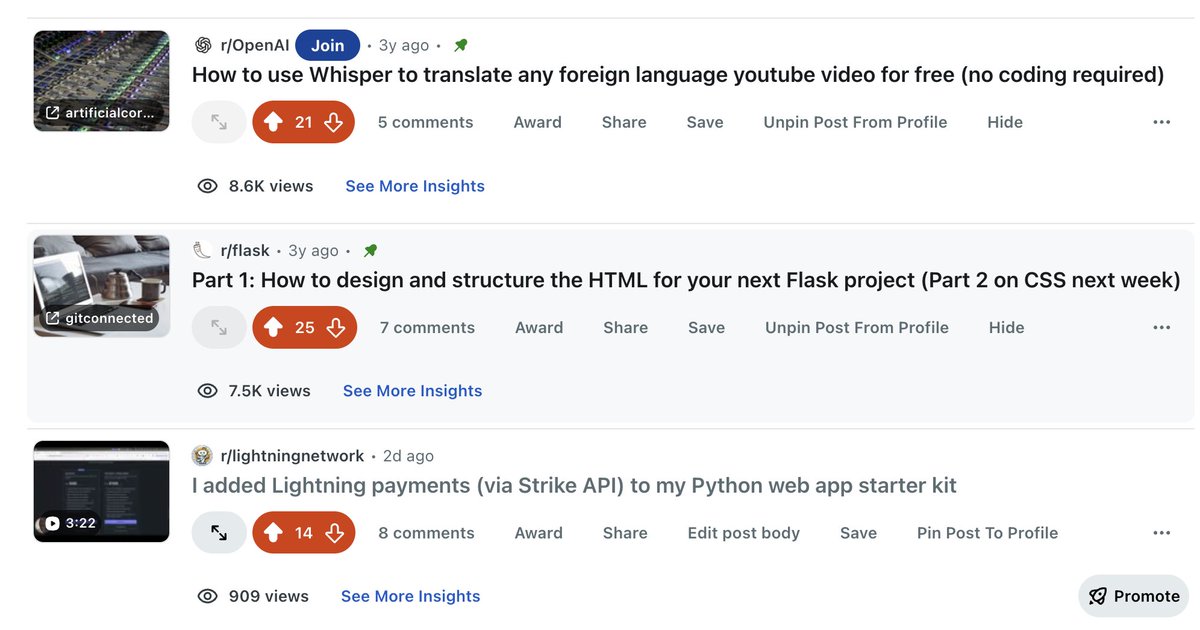Play the 3:22 video thumbnail
1200x630 pixels.
tap(101, 491)
